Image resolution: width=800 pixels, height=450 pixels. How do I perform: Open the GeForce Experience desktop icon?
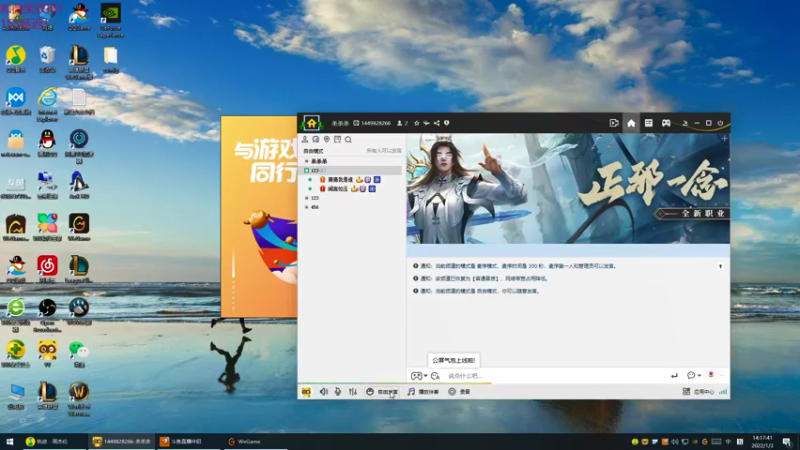point(110,20)
